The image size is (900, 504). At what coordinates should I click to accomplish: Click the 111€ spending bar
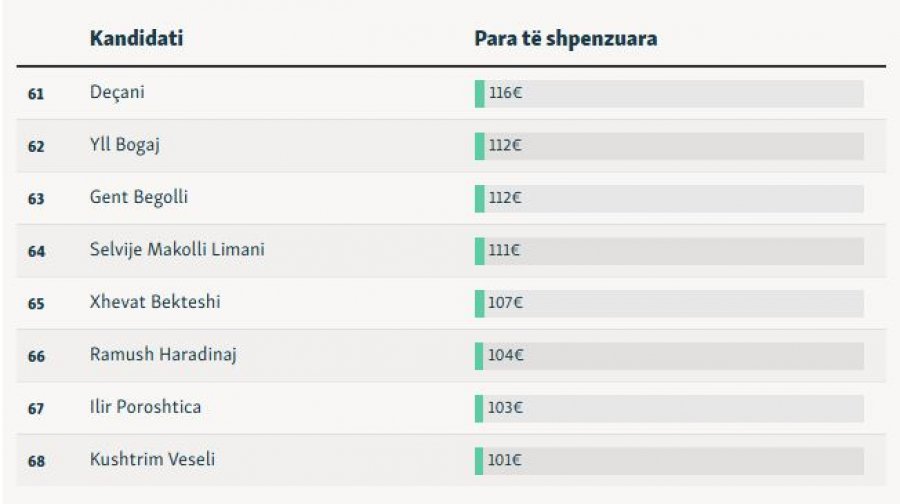(669, 251)
